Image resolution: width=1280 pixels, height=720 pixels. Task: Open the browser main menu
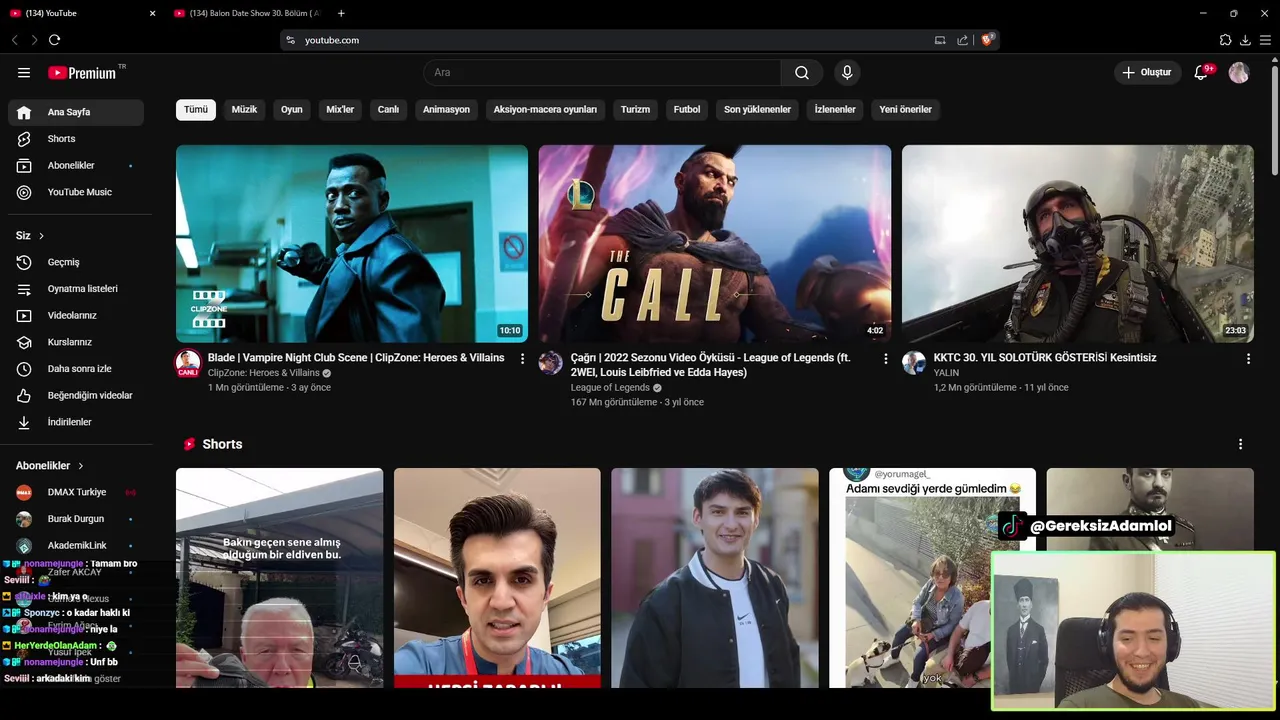point(1265,40)
